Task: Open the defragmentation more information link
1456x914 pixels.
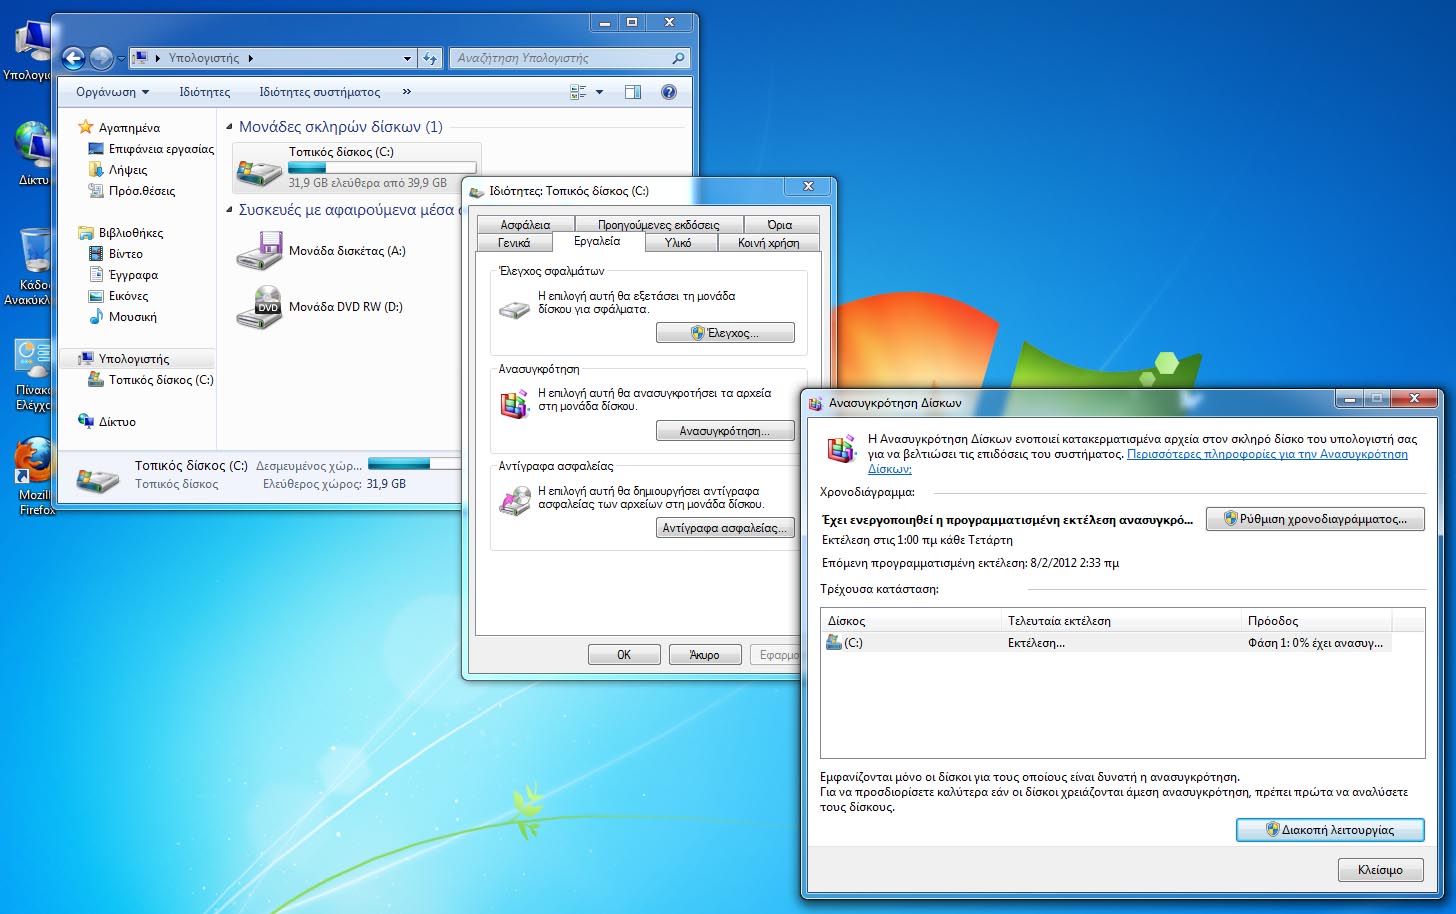Action: [1266, 454]
